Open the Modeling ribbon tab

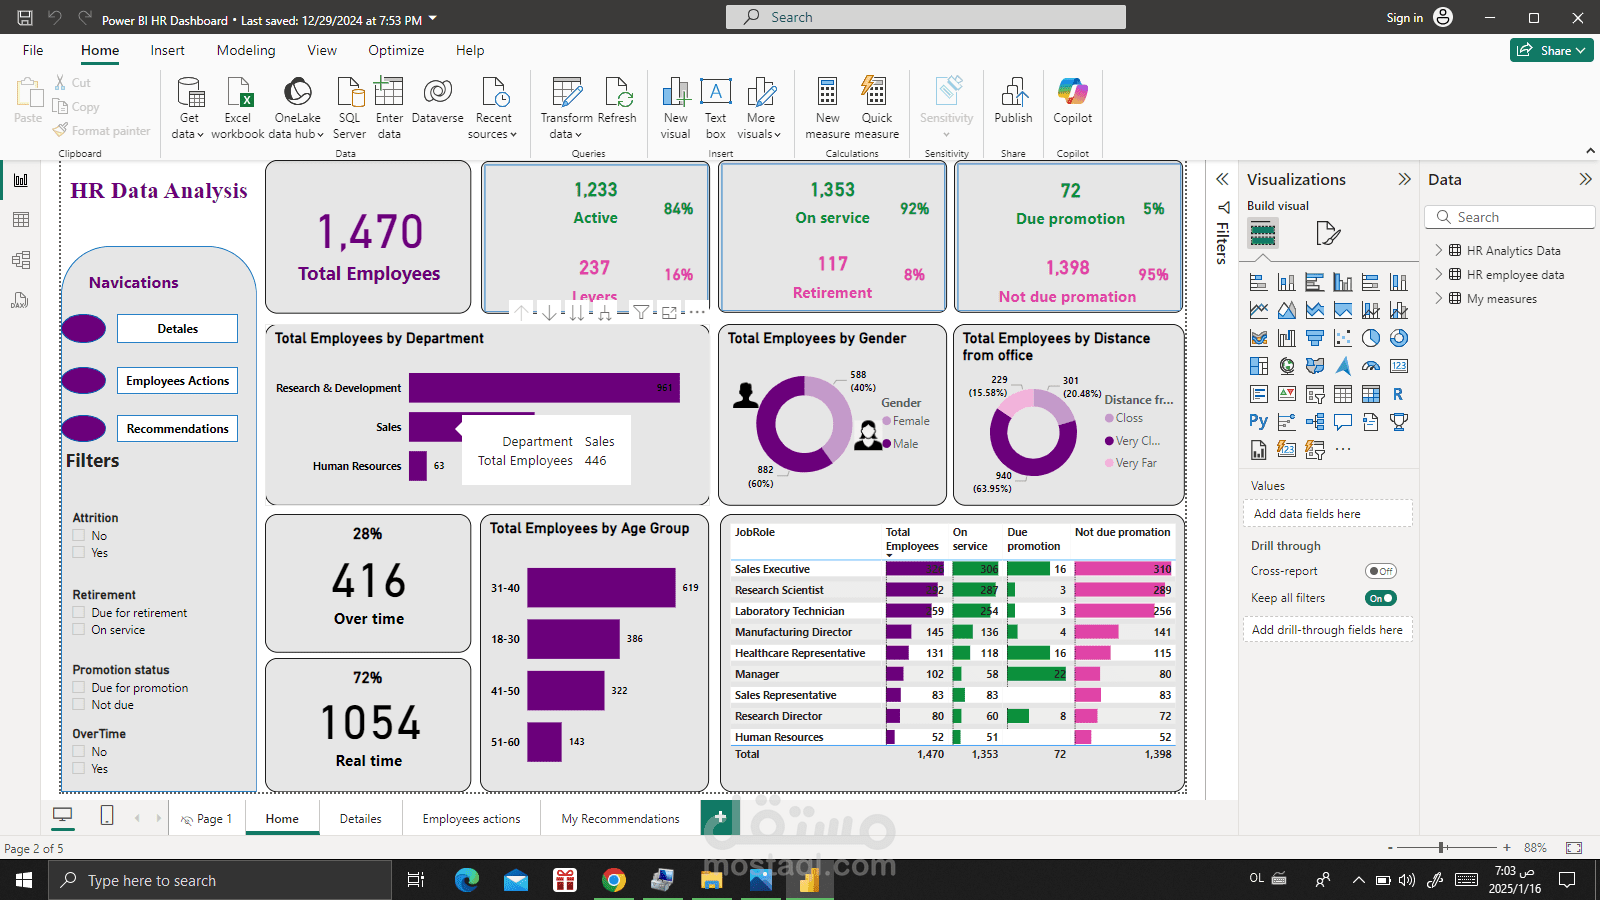(246, 50)
